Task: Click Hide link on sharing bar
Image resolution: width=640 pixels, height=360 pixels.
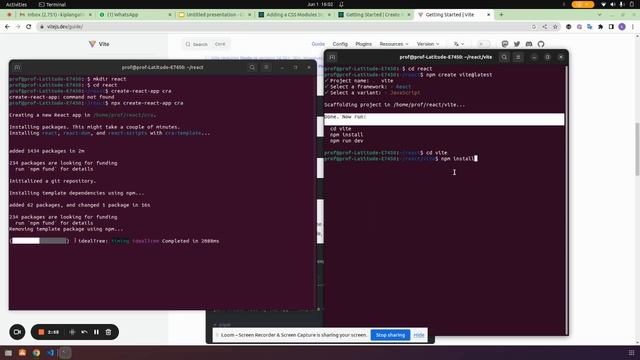Action: (419, 335)
